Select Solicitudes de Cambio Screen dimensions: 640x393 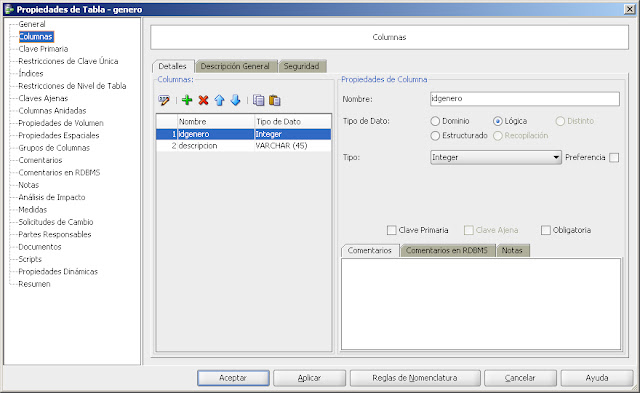pyautogui.click(x=56, y=222)
